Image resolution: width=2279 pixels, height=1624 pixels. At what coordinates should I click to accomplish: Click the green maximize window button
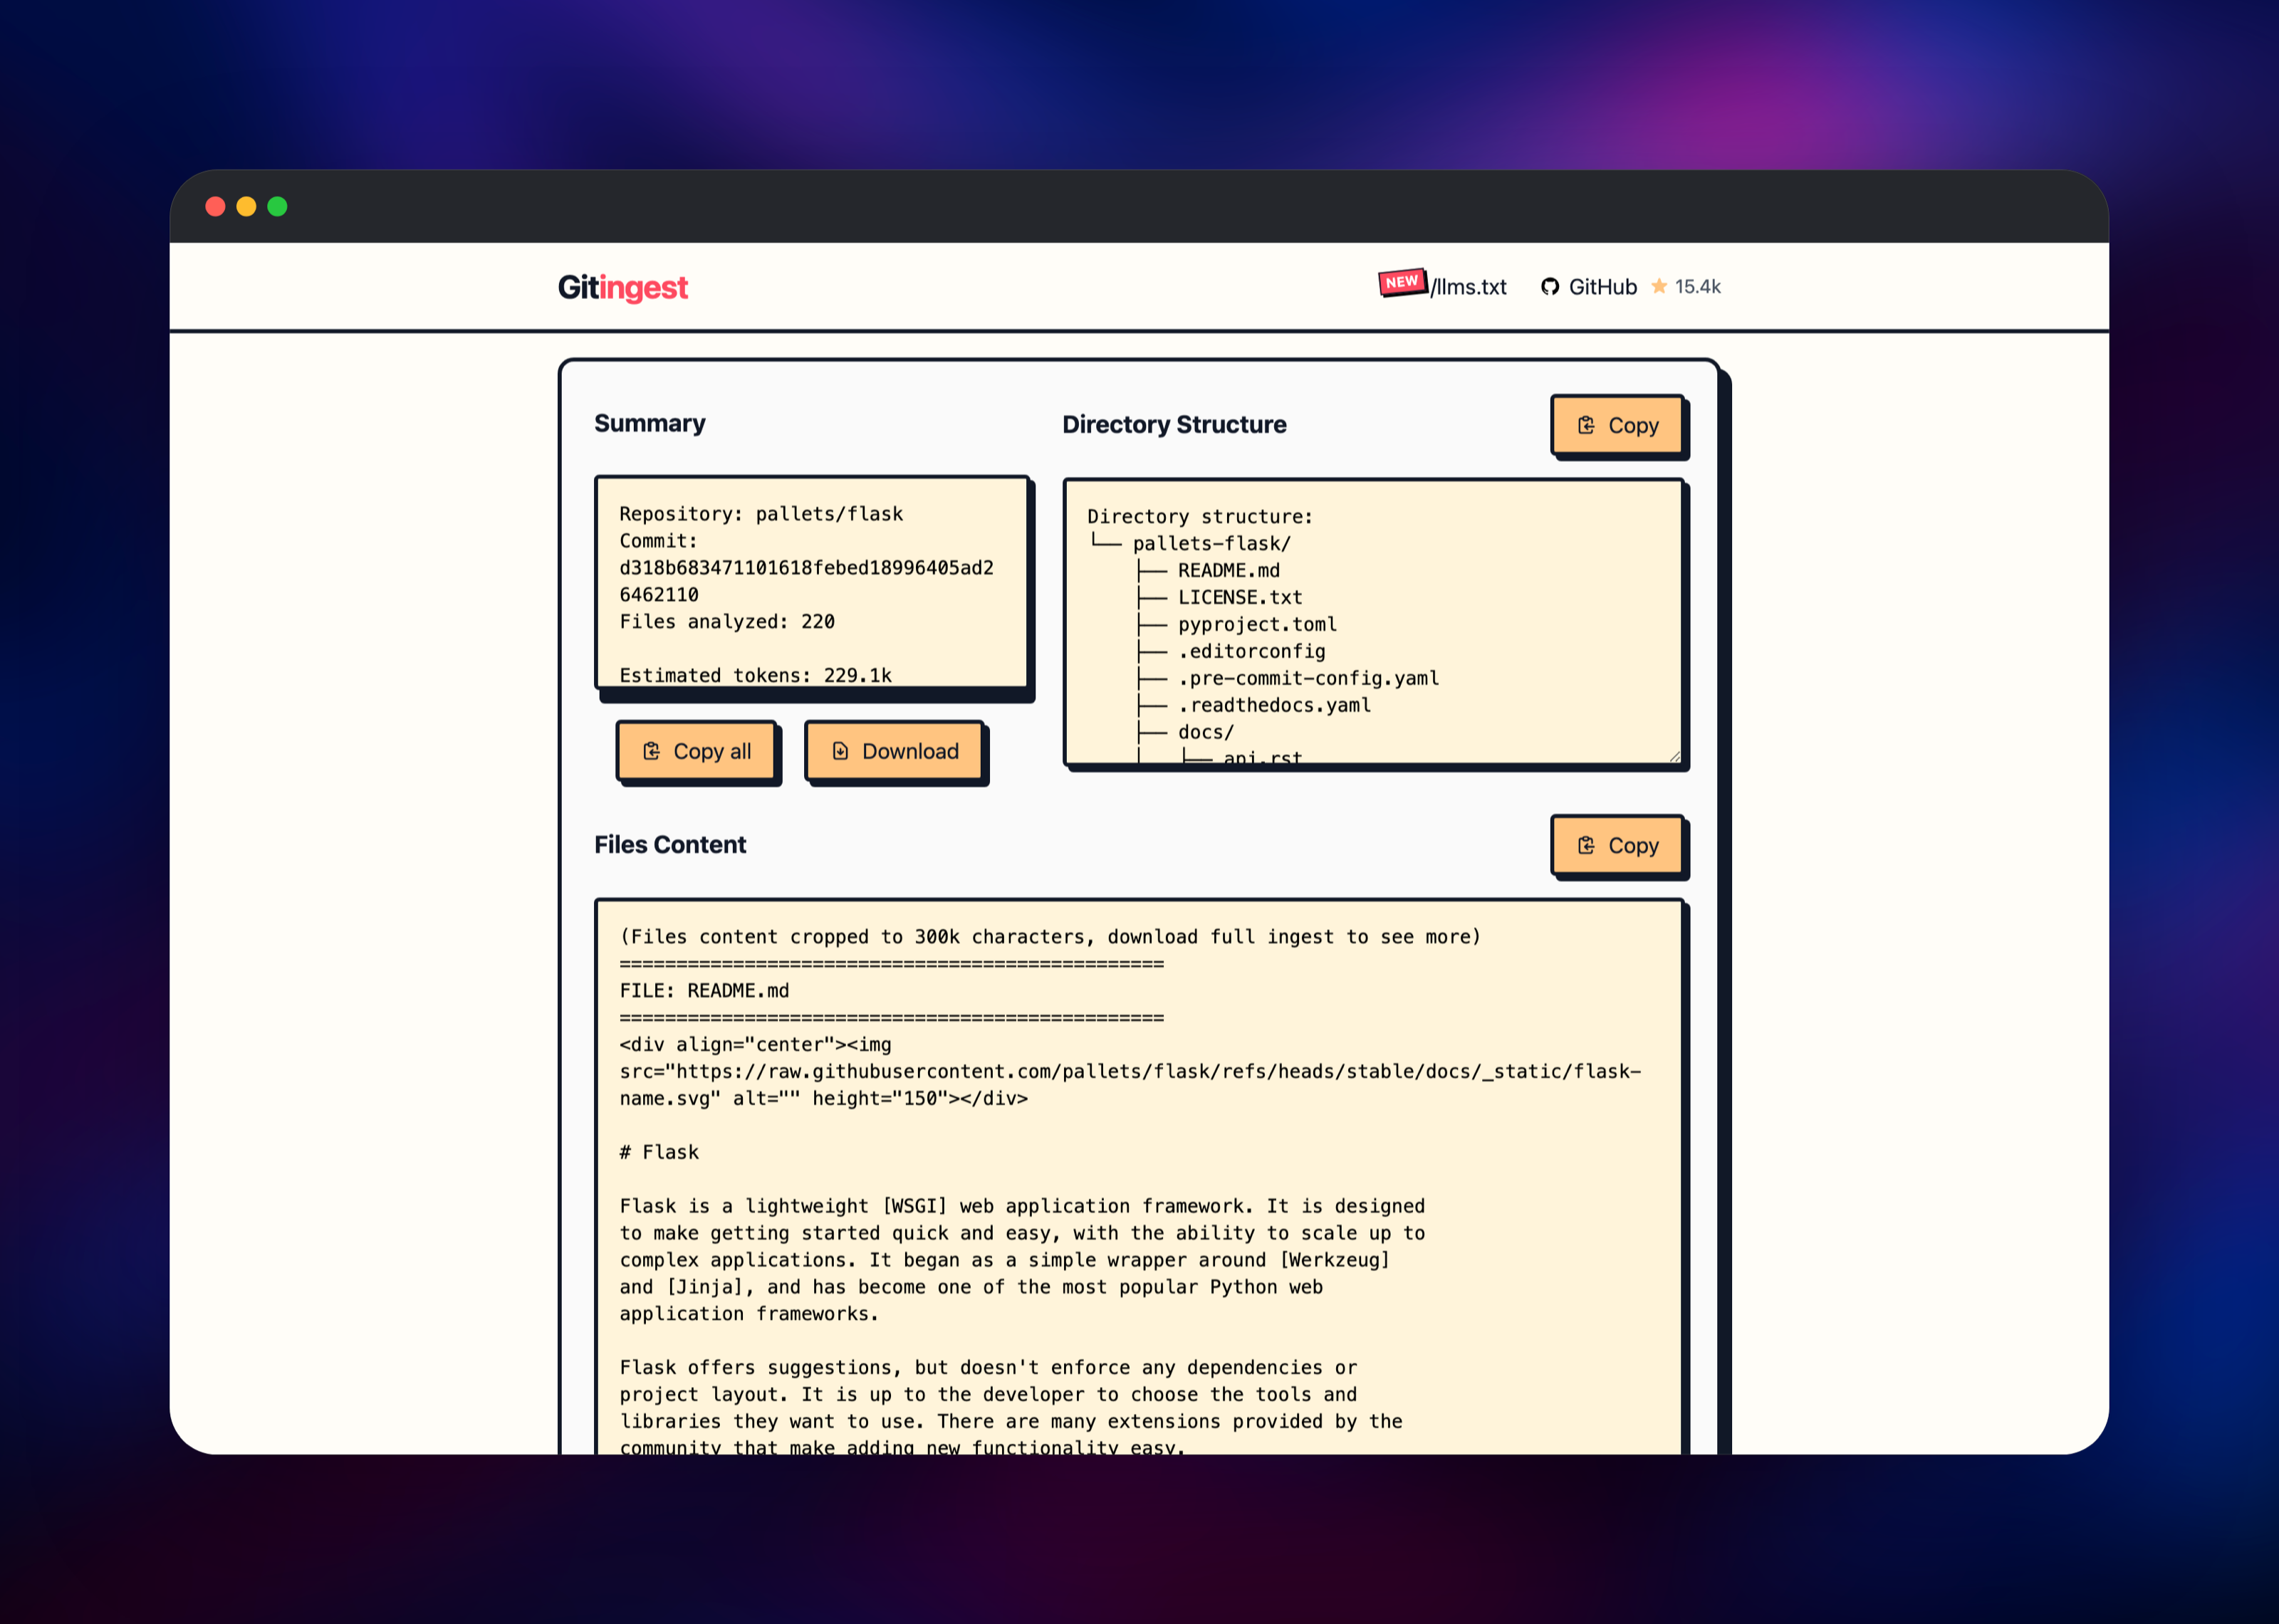pyautogui.click(x=277, y=206)
